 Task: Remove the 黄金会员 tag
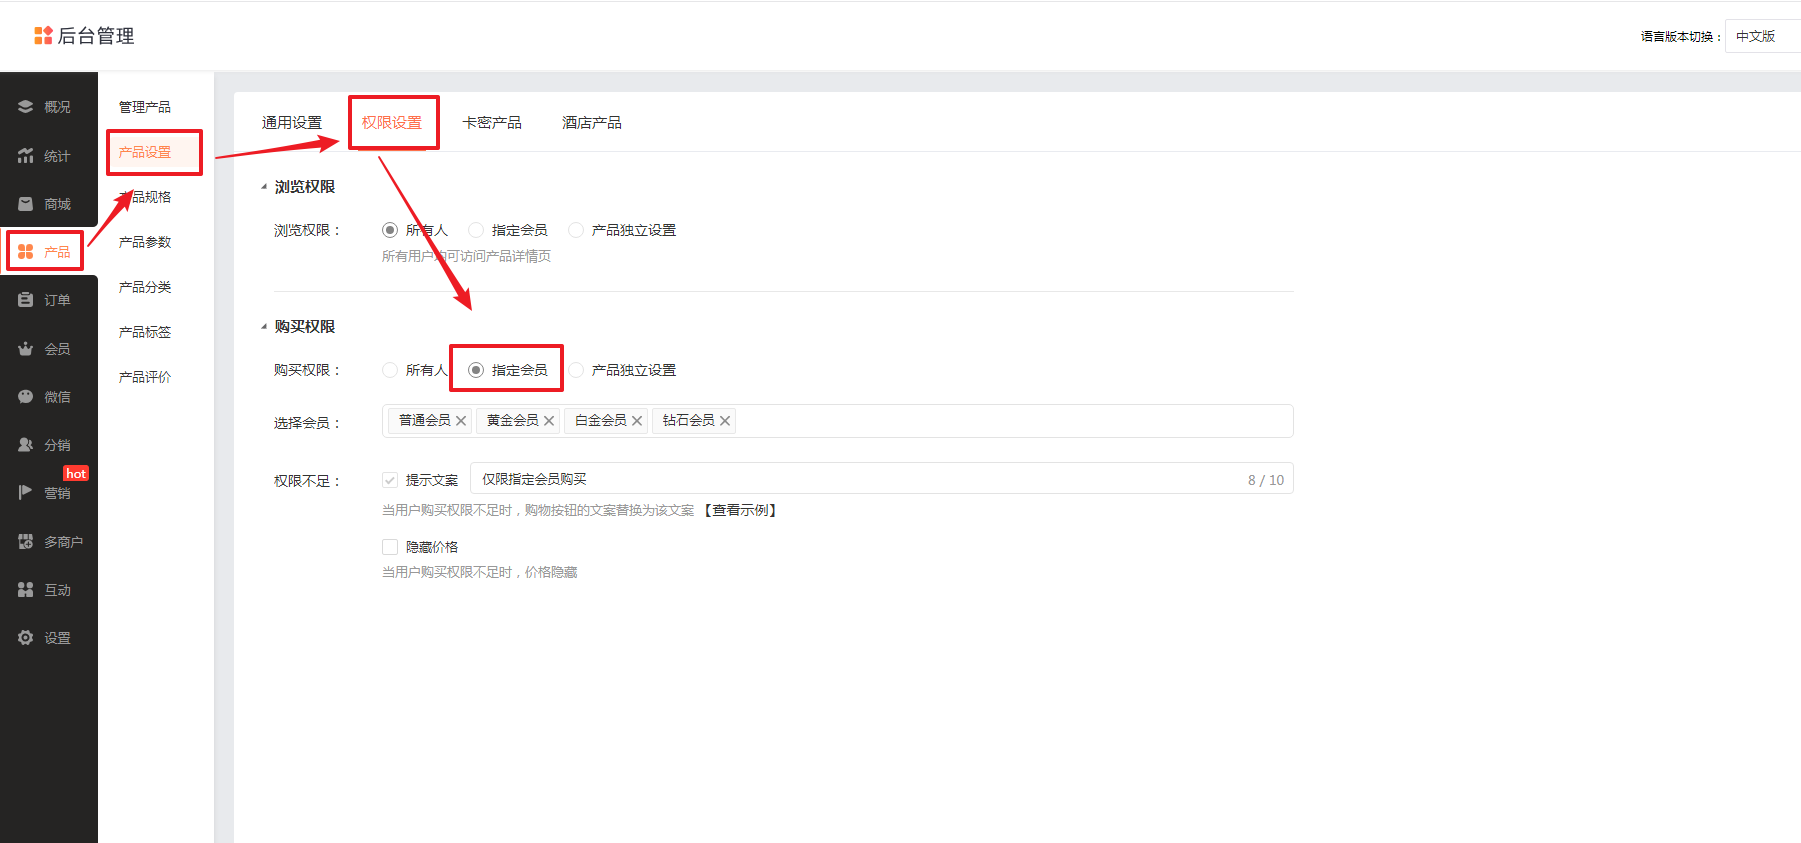tap(549, 421)
